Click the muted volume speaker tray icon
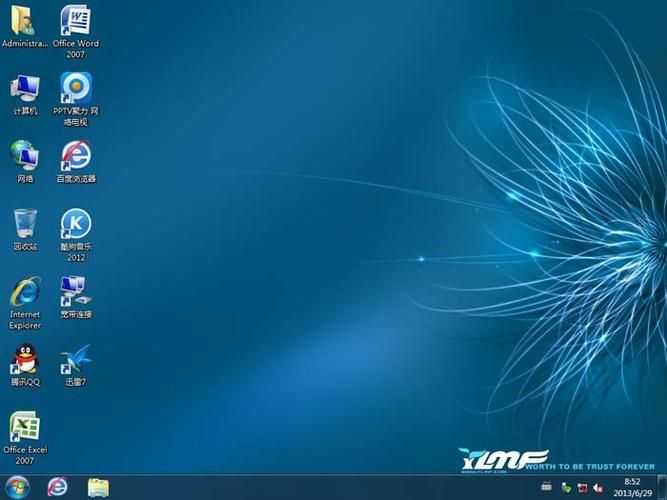667x500 pixels. pos(597,488)
